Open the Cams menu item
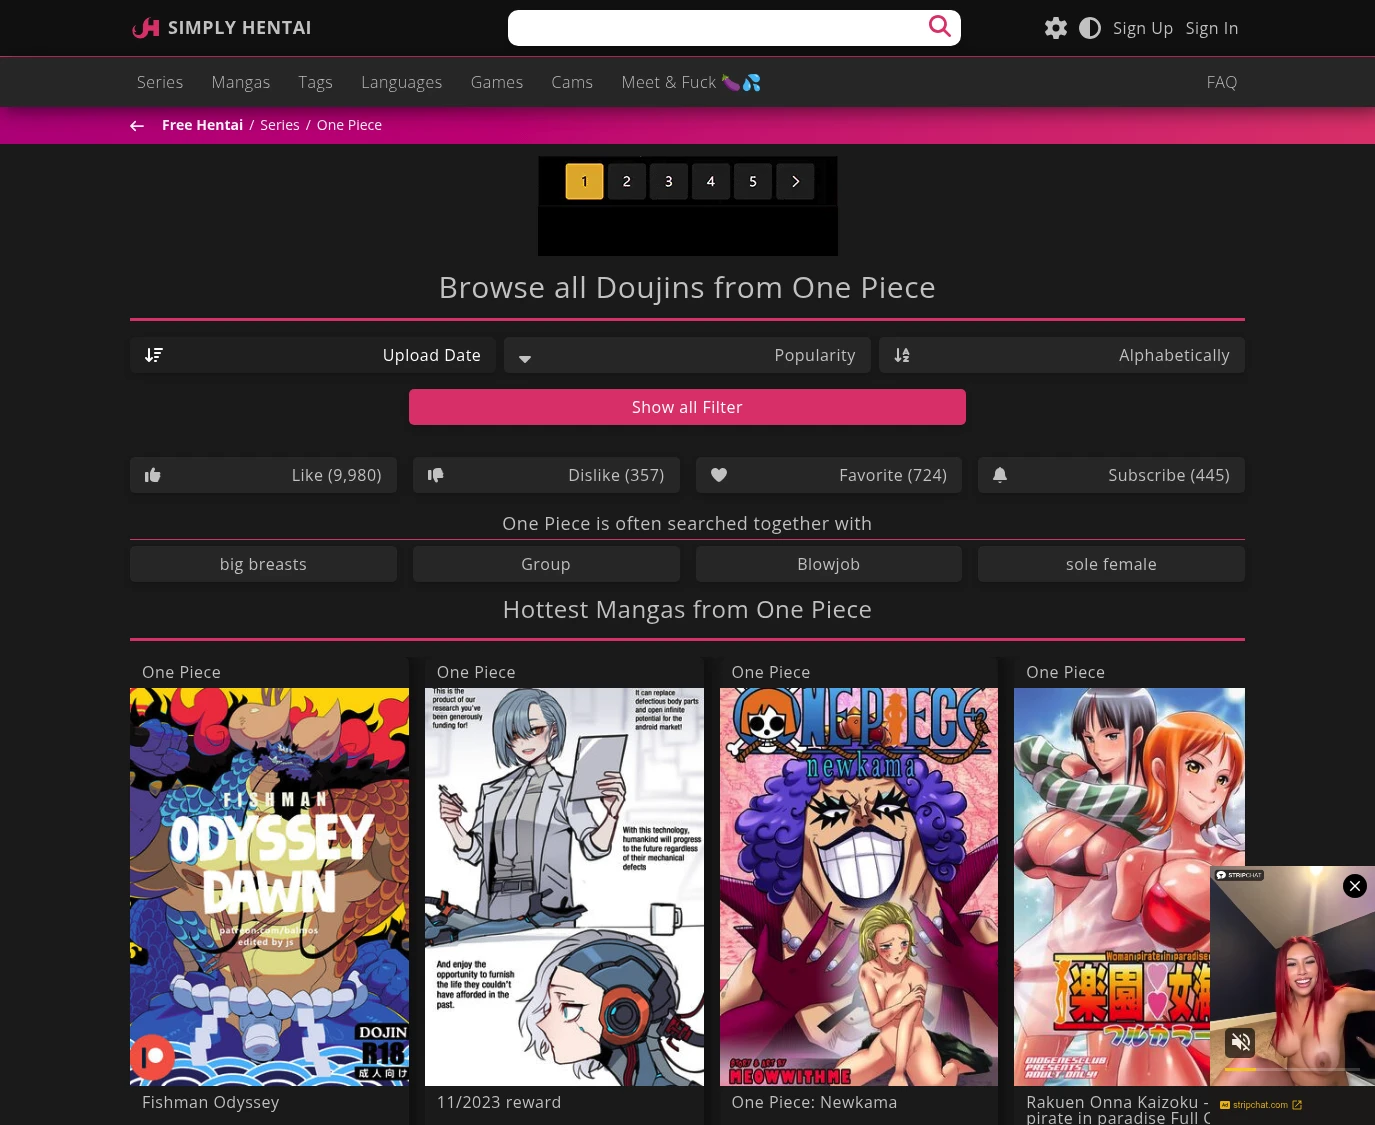 click(572, 82)
